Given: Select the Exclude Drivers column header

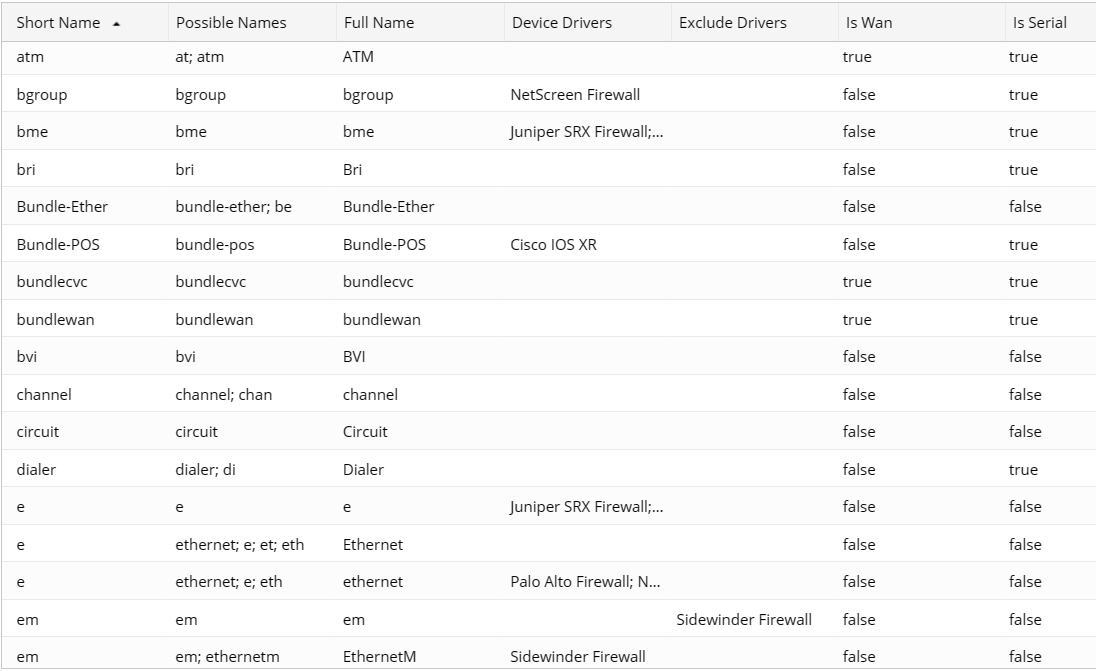Looking at the screenshot, I should click(x=733, y=23).
